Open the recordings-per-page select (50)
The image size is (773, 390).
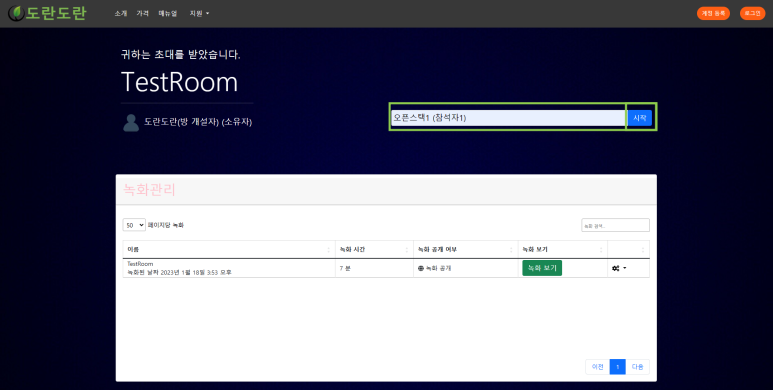134,225
